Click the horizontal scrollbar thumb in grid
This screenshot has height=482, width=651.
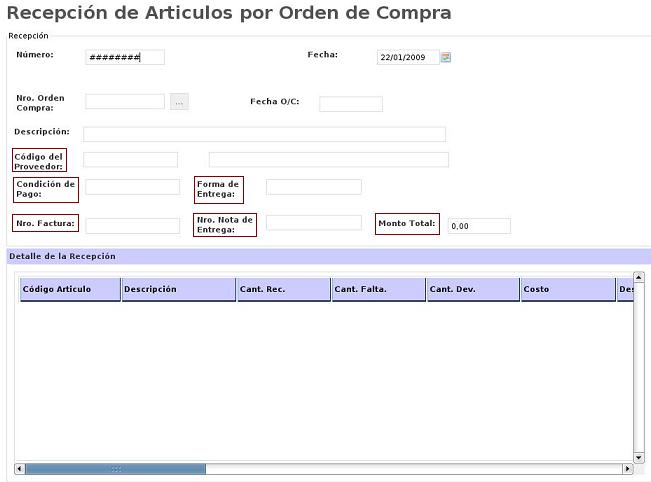pos(115,468)
